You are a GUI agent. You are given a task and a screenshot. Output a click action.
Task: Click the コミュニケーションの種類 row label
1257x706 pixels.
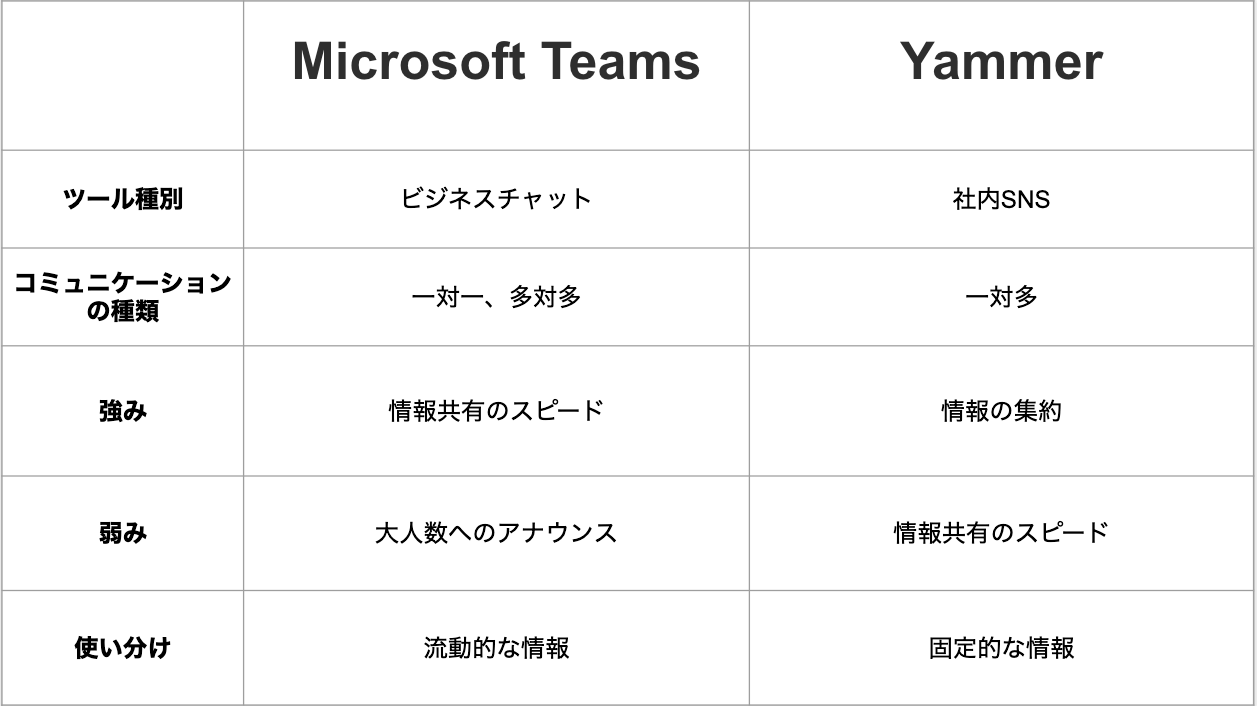pos(122,297)
